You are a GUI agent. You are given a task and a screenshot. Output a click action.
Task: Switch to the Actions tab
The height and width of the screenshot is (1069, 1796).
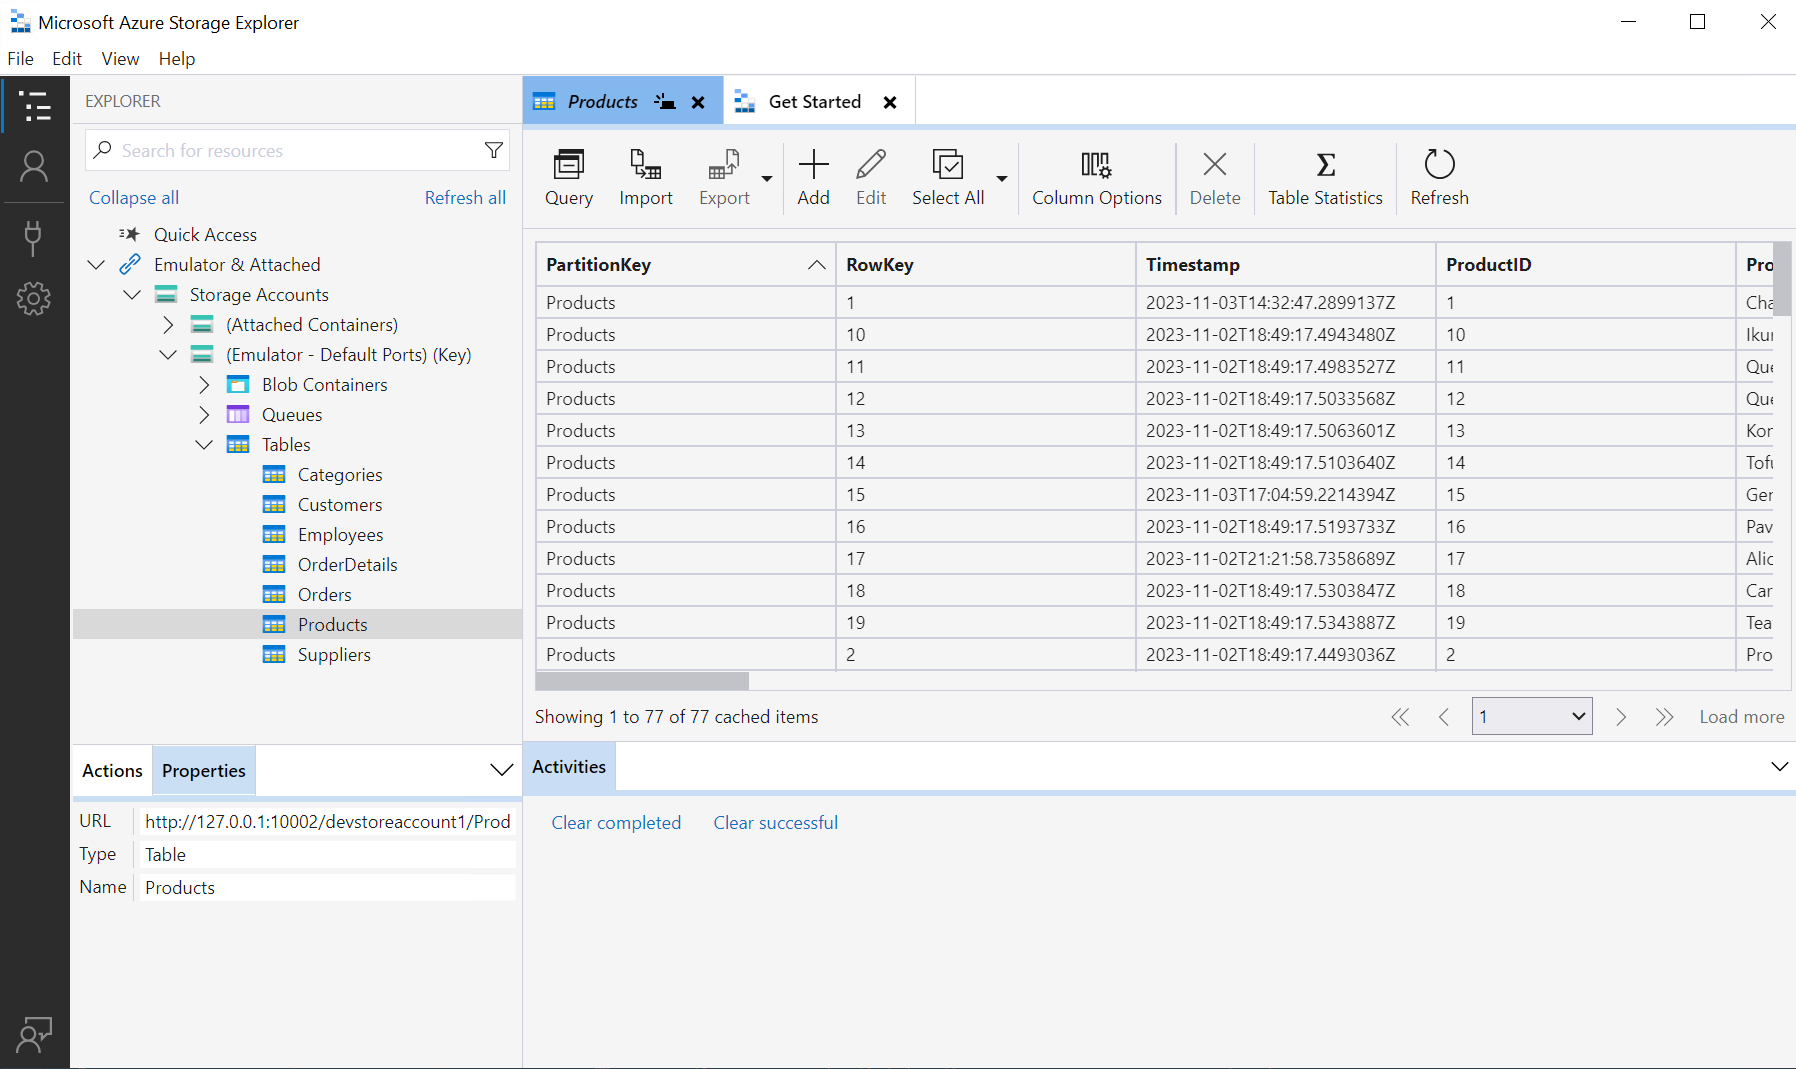[112, 771]
